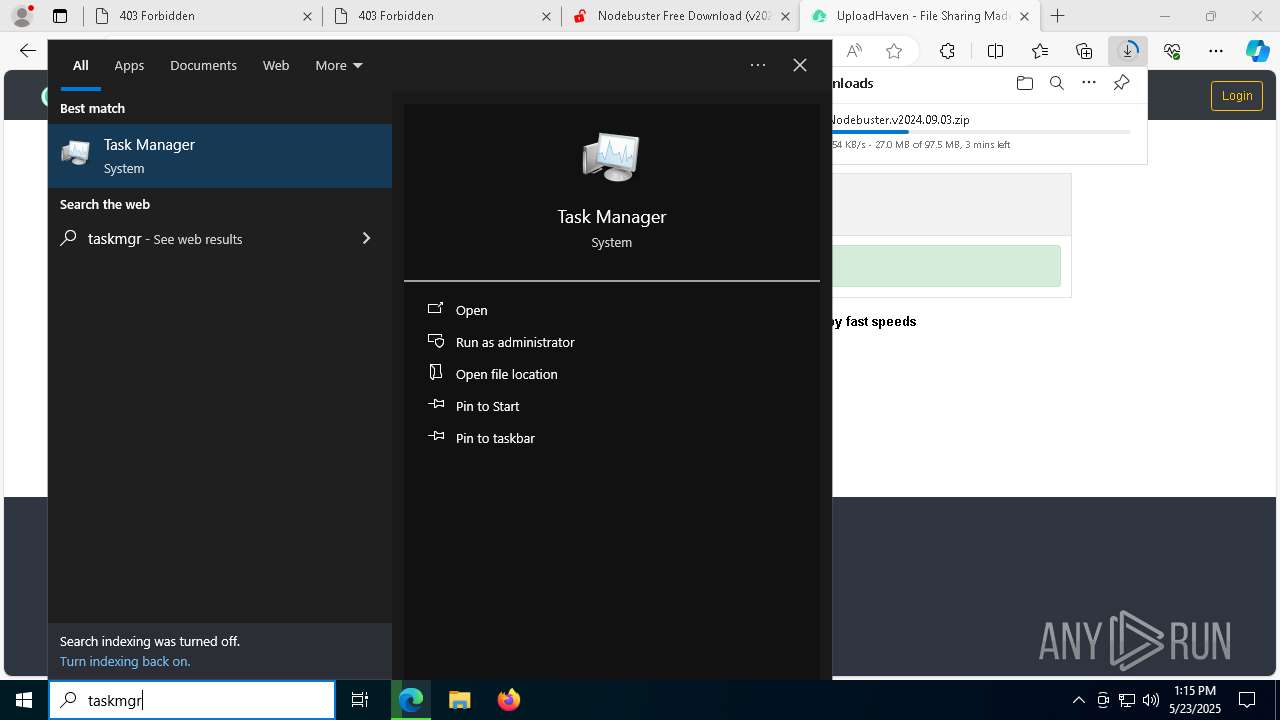Image resolution: width=1280 pixels, height=720 pixels.
Task: Close the Windows search panel
Action: (800, 65)
